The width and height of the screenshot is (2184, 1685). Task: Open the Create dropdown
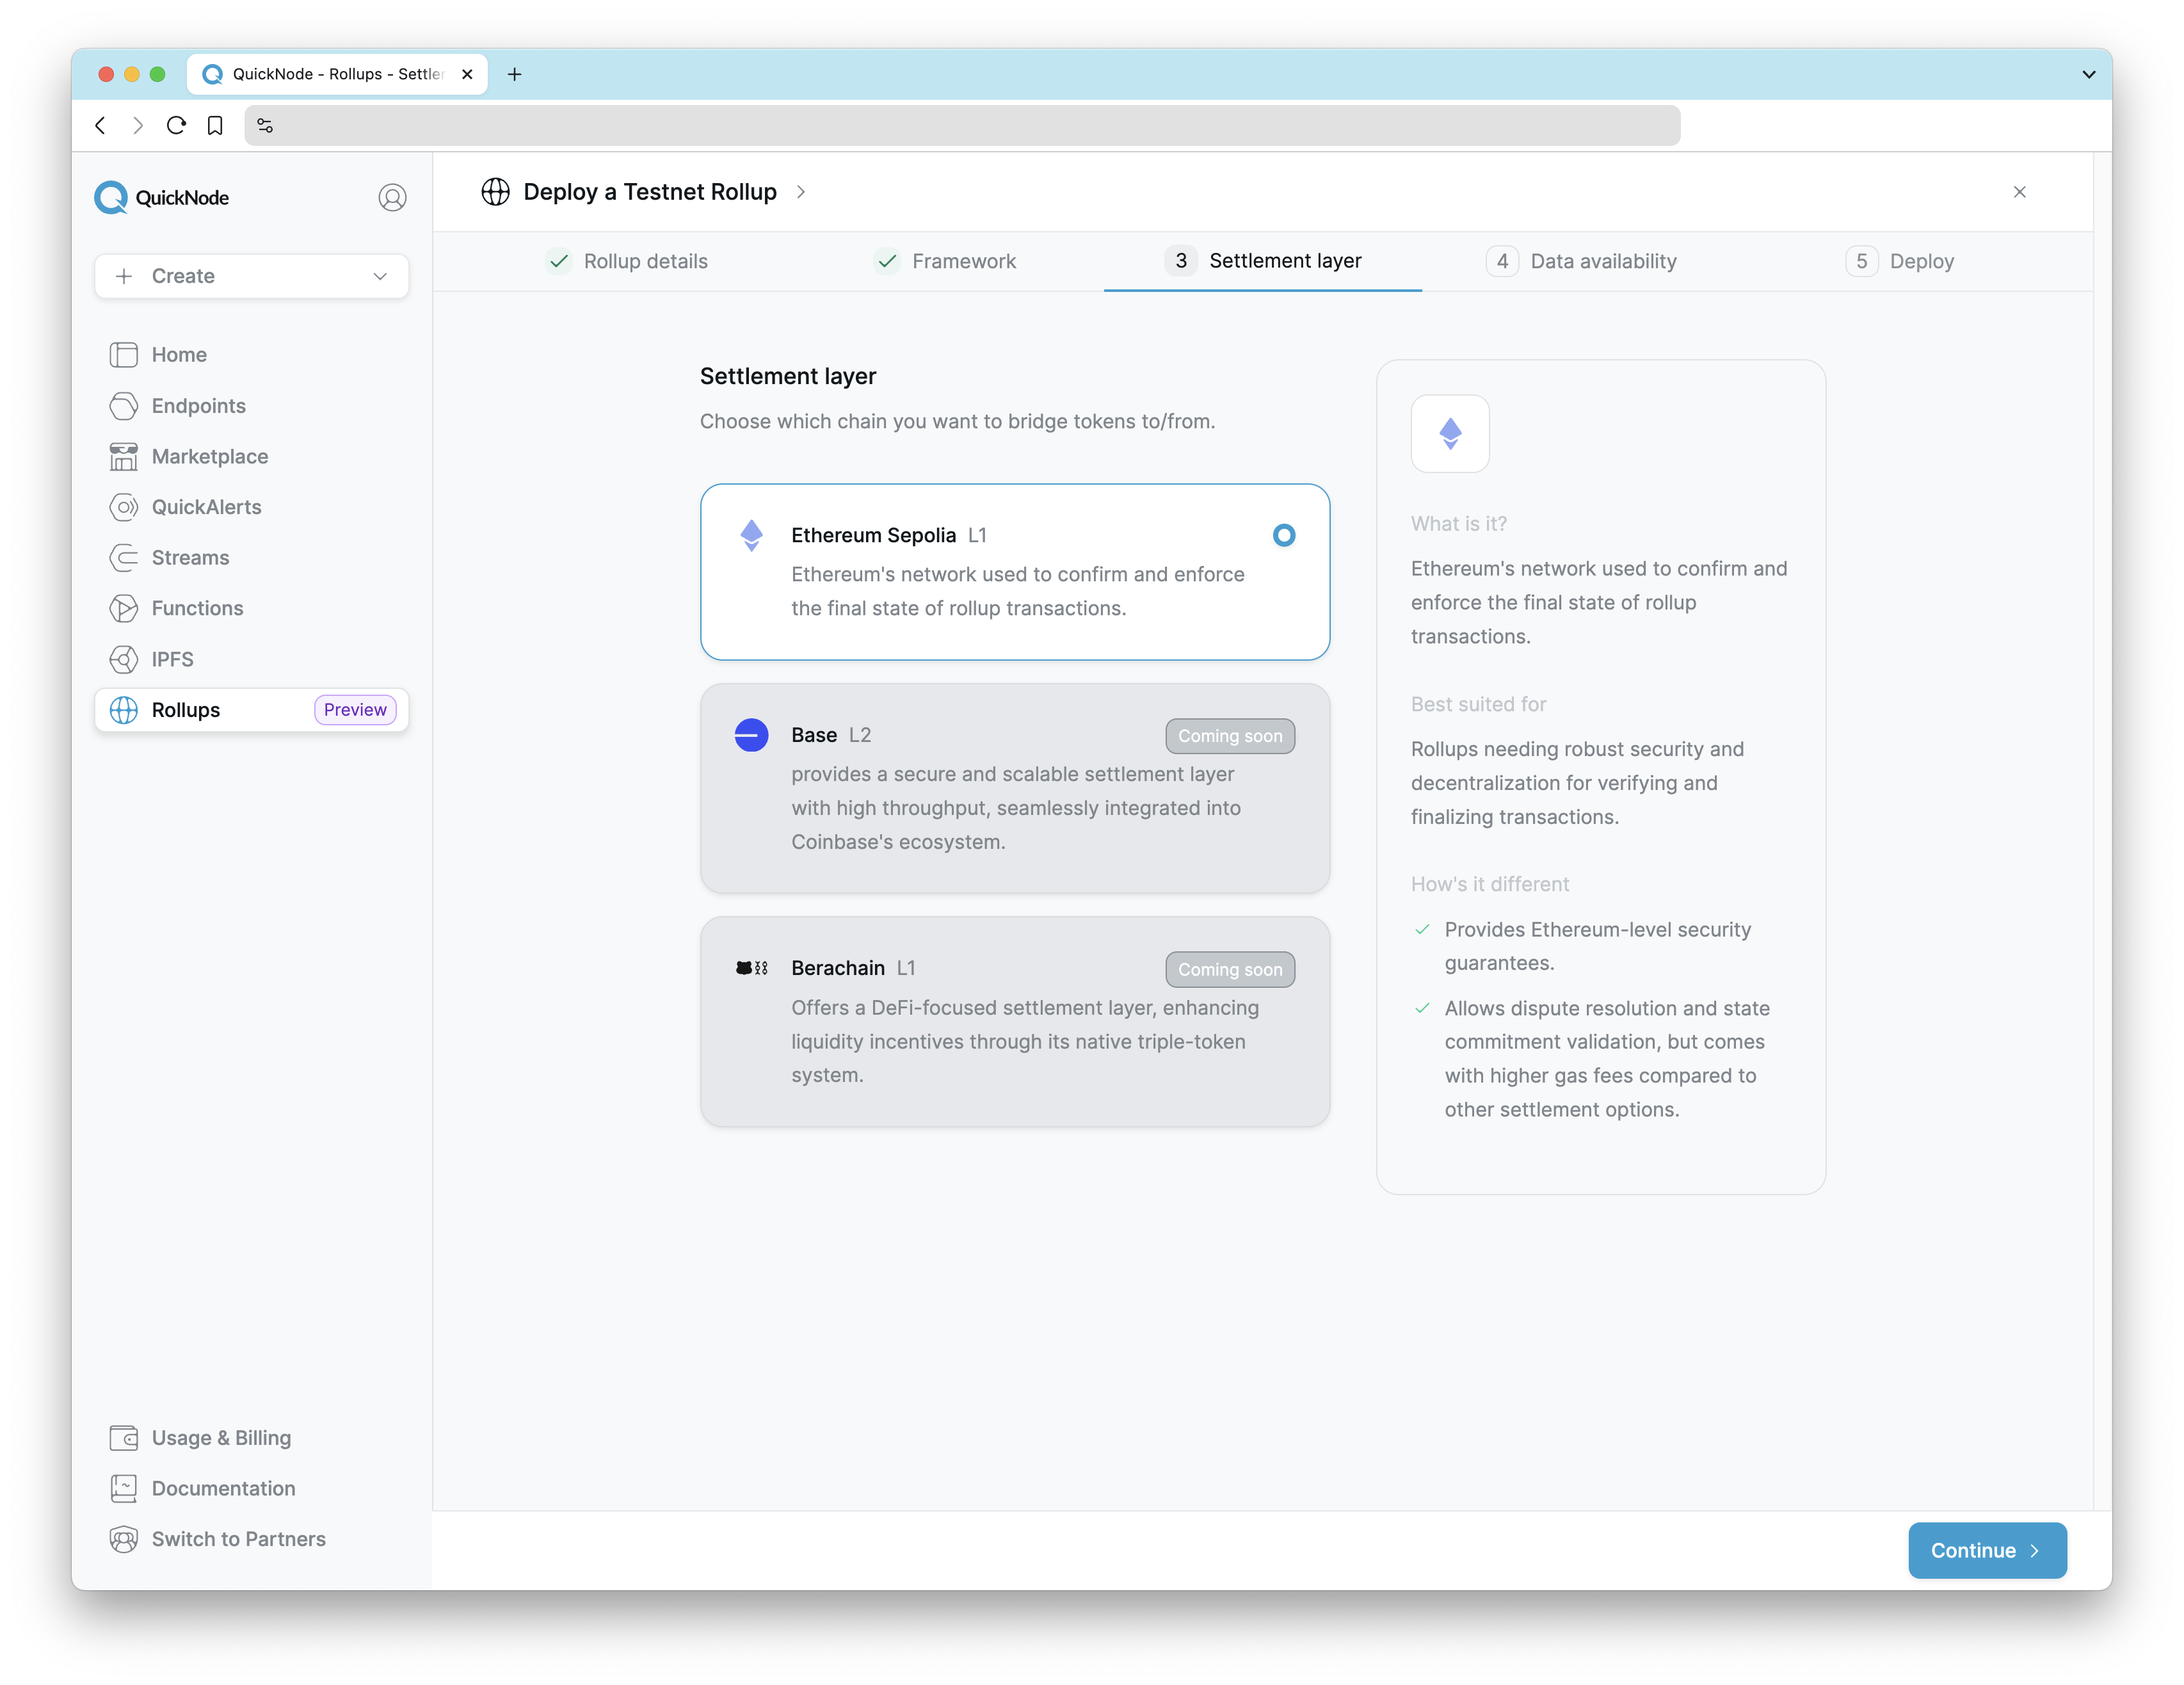pos(251,276)
